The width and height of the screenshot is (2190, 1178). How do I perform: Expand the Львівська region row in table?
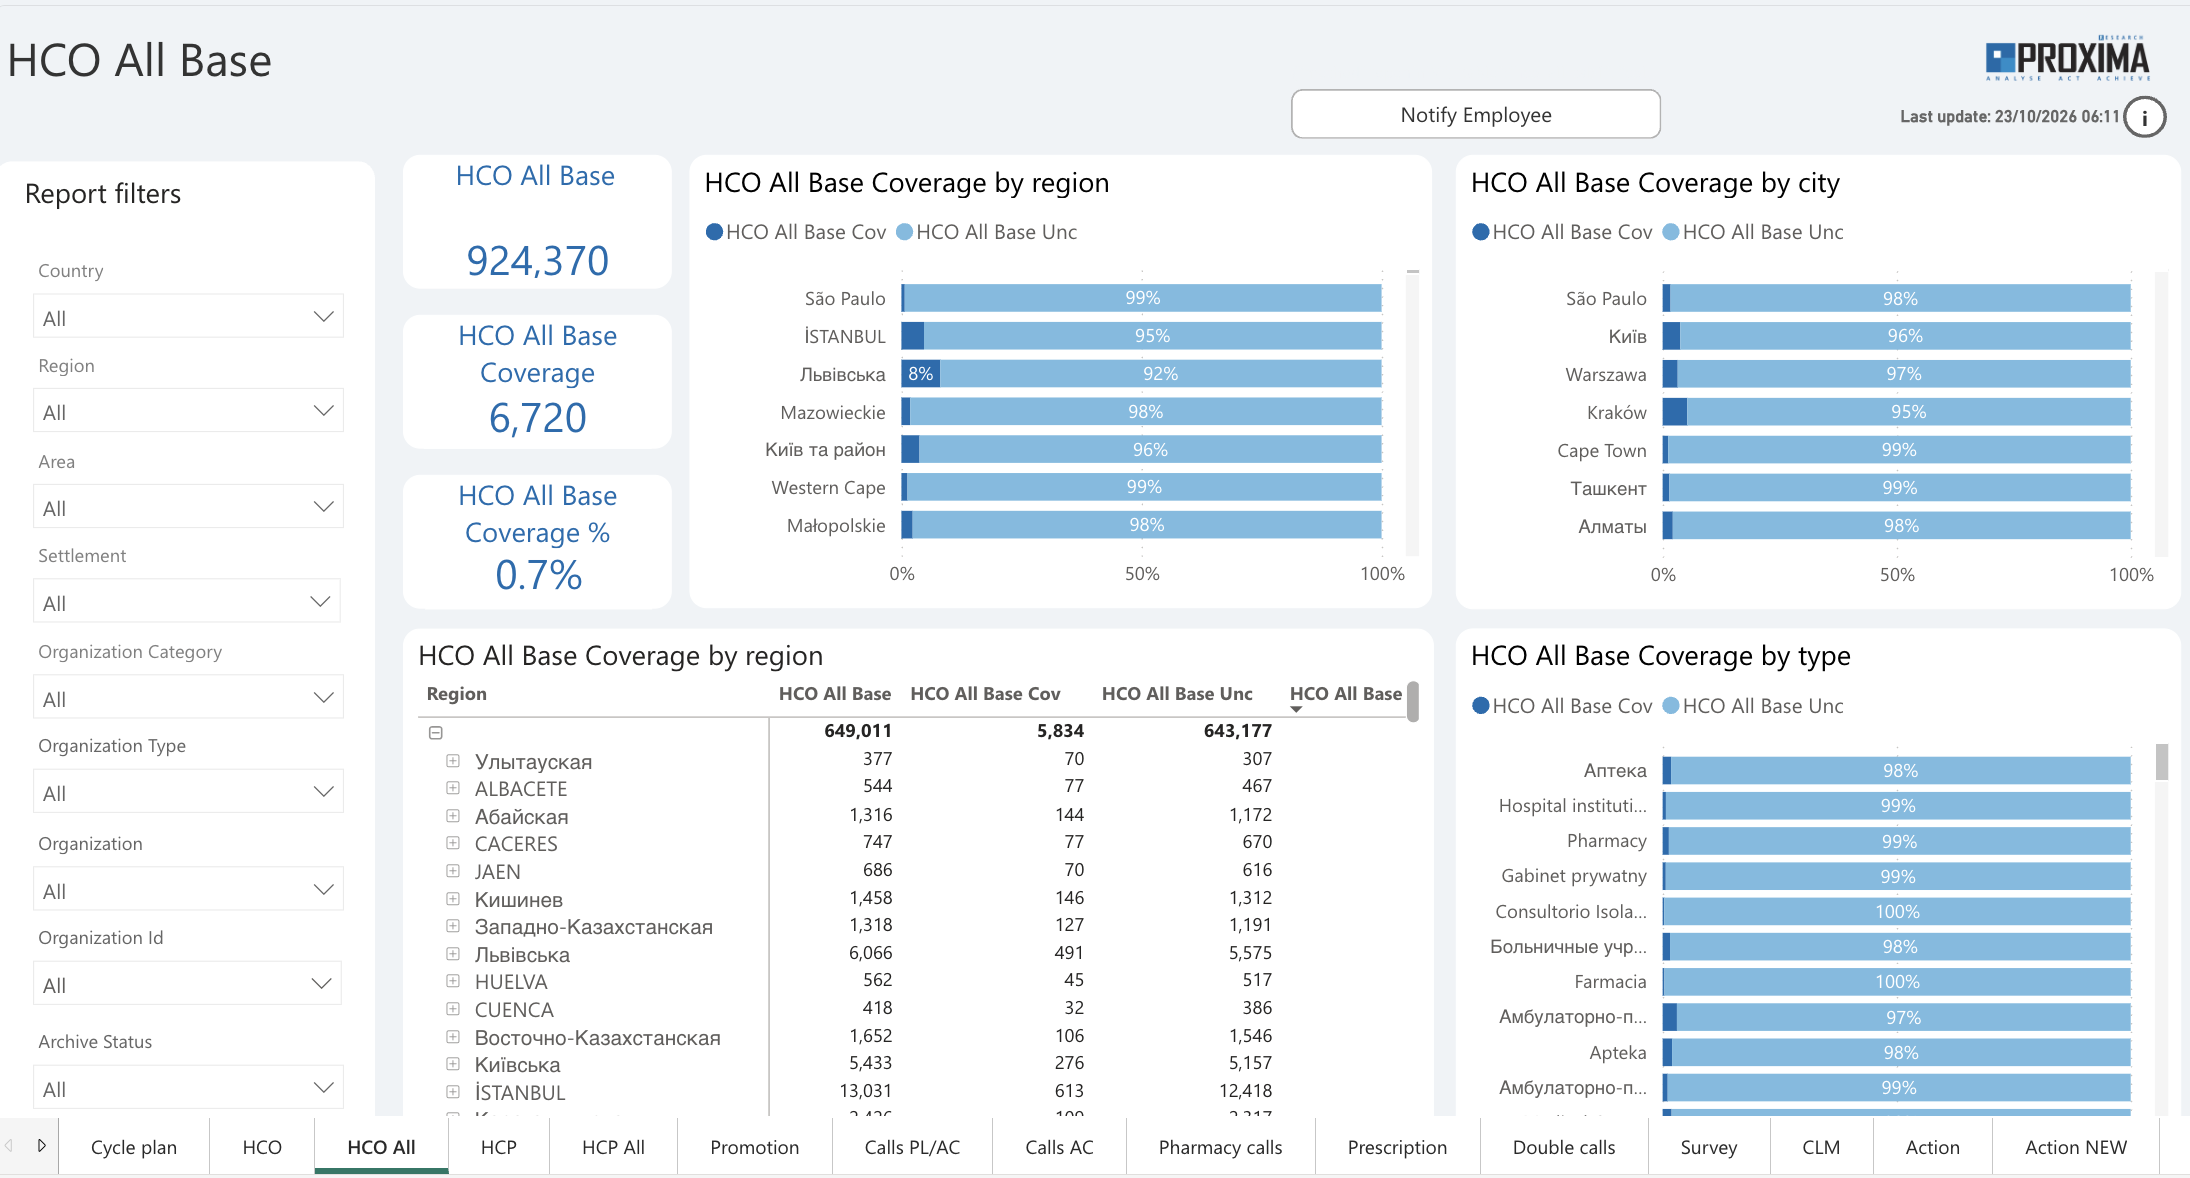coord(453,954)
